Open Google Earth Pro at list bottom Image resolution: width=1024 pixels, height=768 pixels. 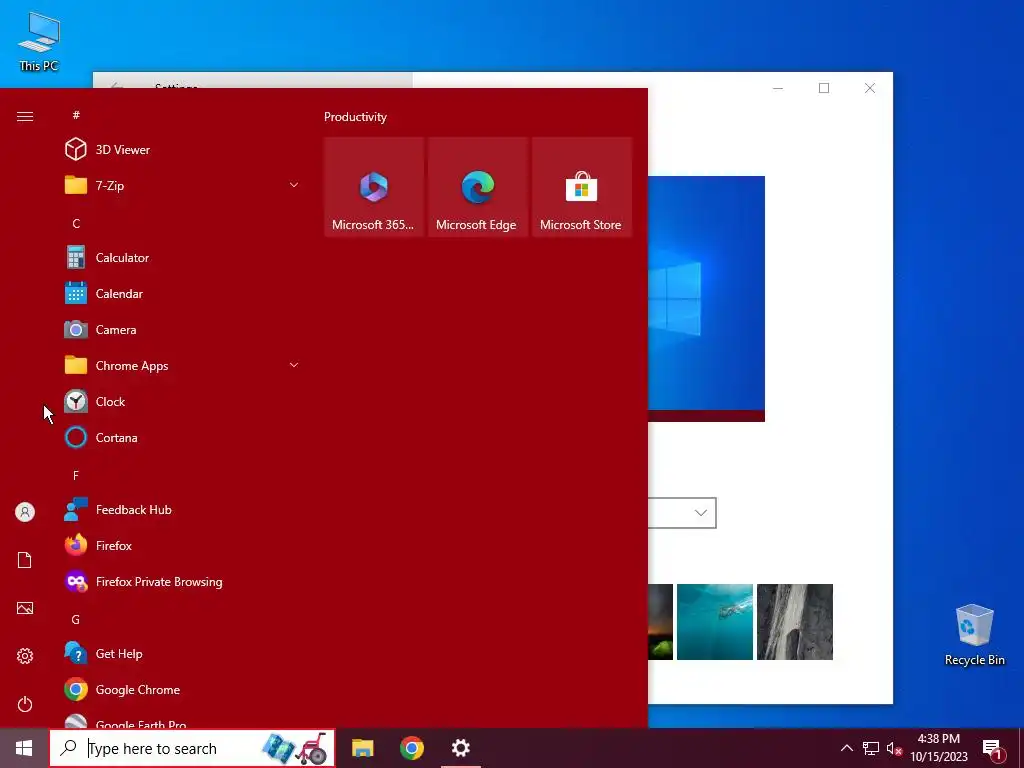[x=182, y=721]
